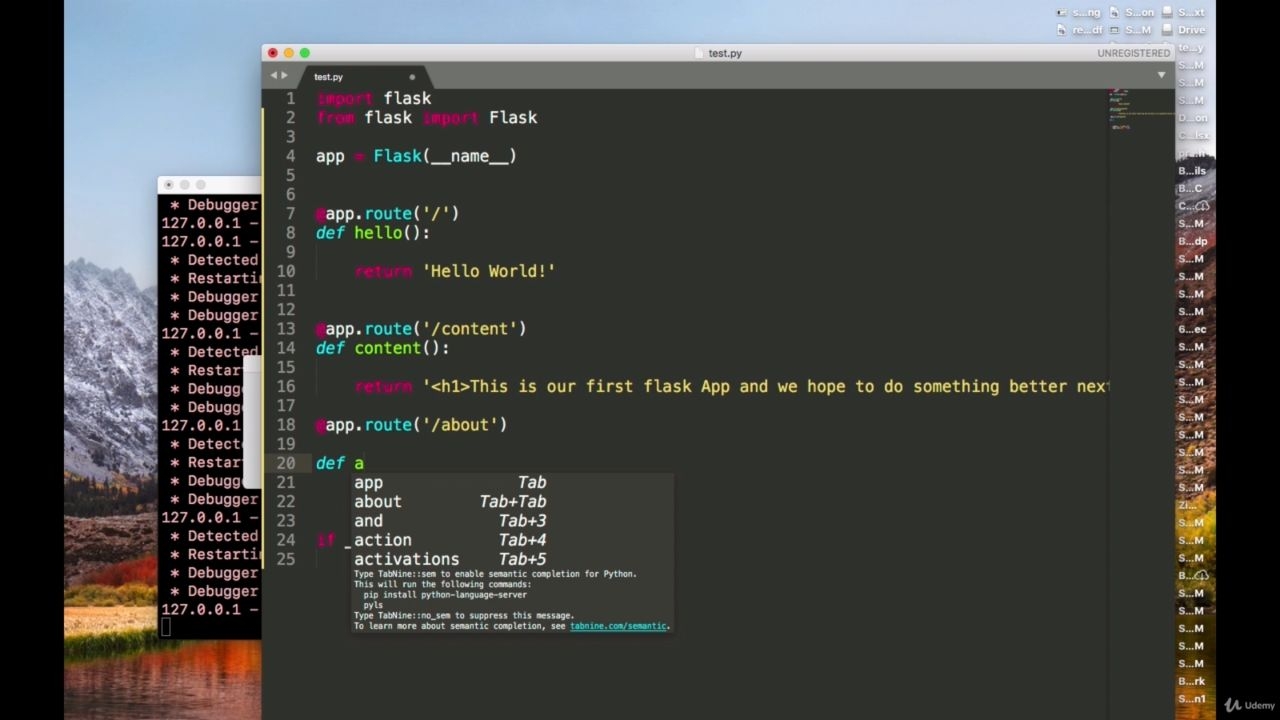Select the 's...ng' desktop file icon
The height and width of the screenshot is (720, 1280).
[1079, 13]
